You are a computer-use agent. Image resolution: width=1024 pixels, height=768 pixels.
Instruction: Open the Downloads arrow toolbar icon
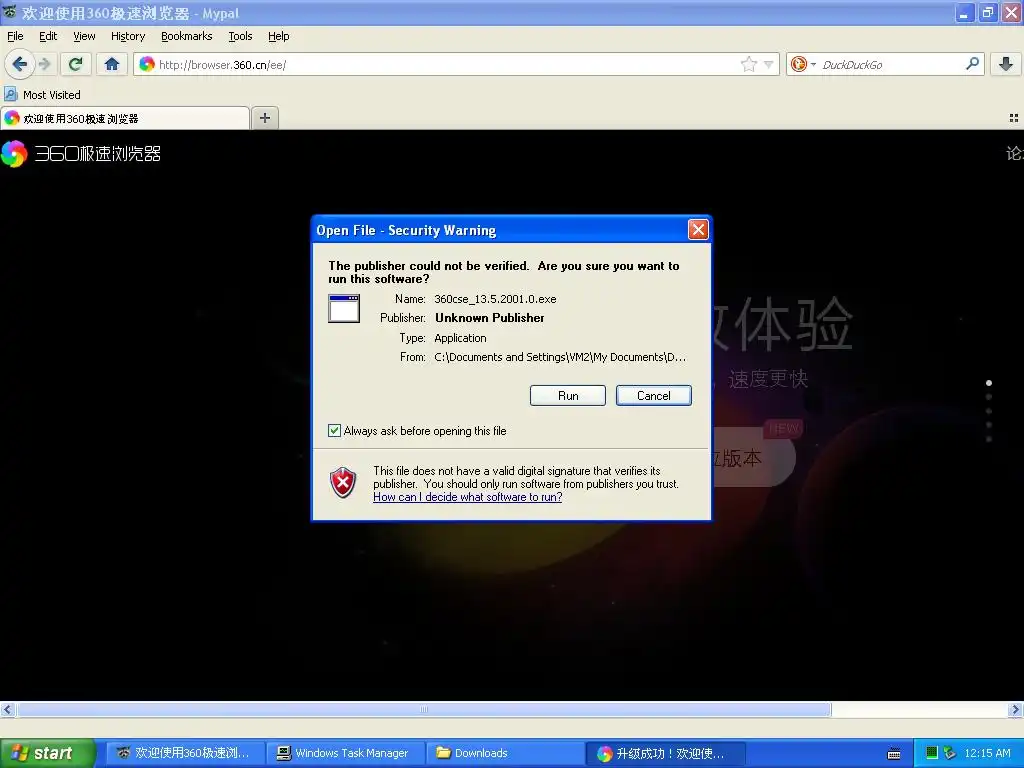pyautogui.click(x=1006, y=63)
